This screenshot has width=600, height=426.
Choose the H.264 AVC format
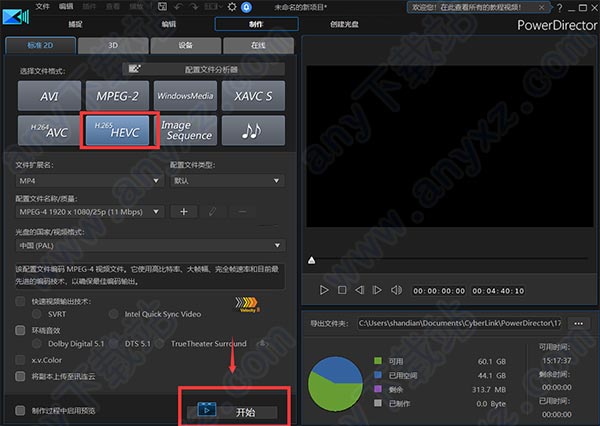pyautogui.click(x=49, y=131)
